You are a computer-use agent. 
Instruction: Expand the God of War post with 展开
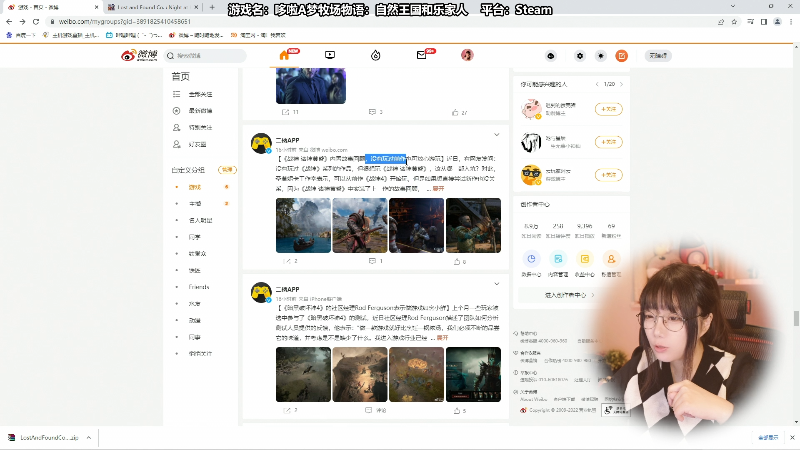(x=439, y=188)
